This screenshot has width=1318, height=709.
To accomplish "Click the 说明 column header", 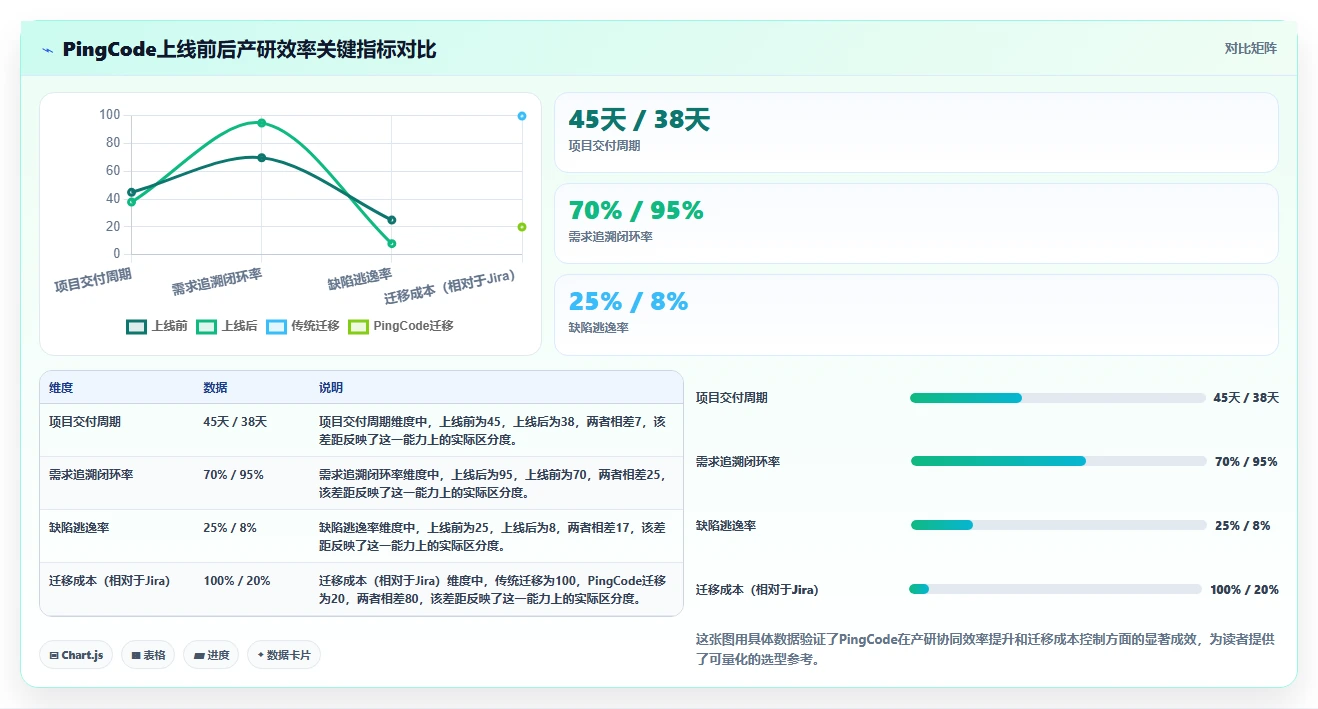I will pyautogui.click(x=331, y=388).
